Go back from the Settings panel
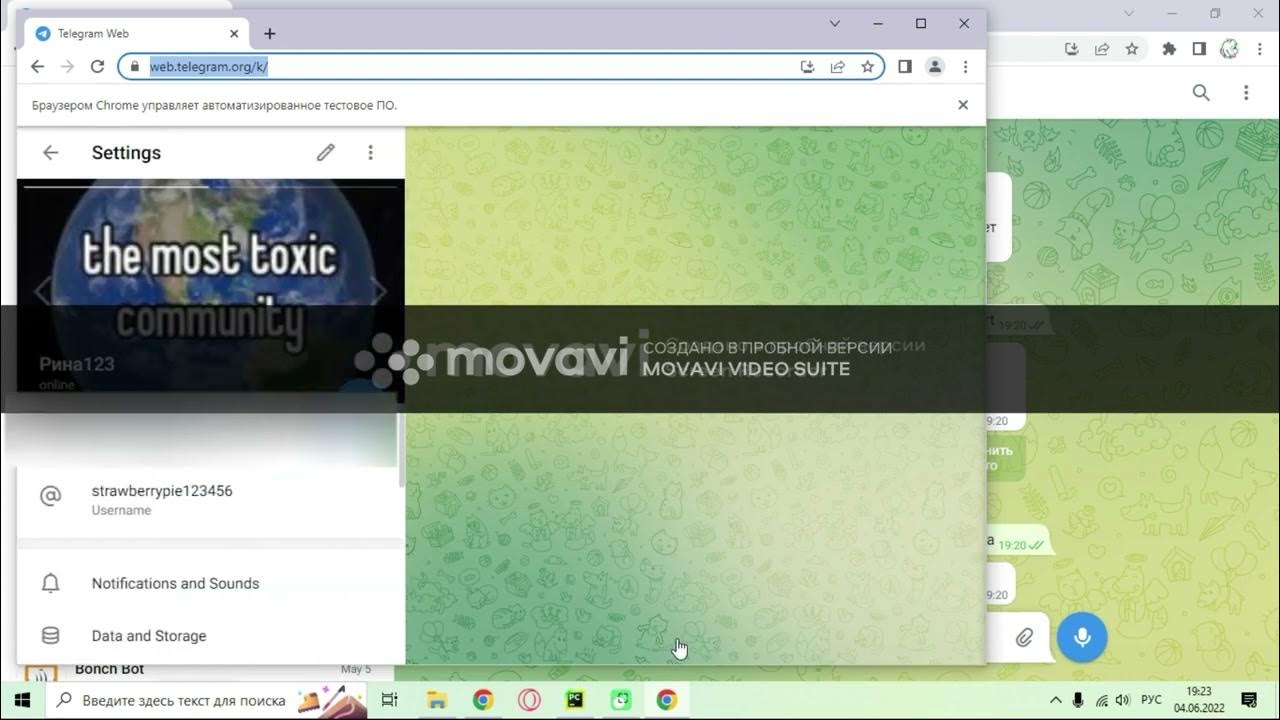The image size is (1280, 720). 50,153
